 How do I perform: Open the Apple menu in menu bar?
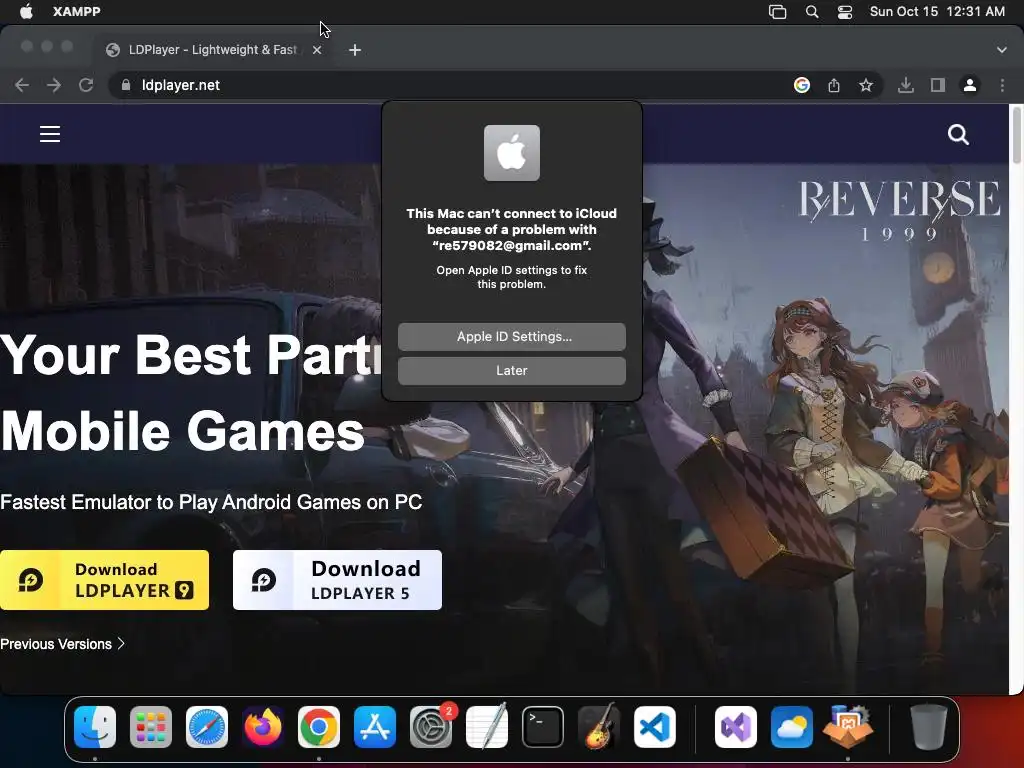[26, 12]
